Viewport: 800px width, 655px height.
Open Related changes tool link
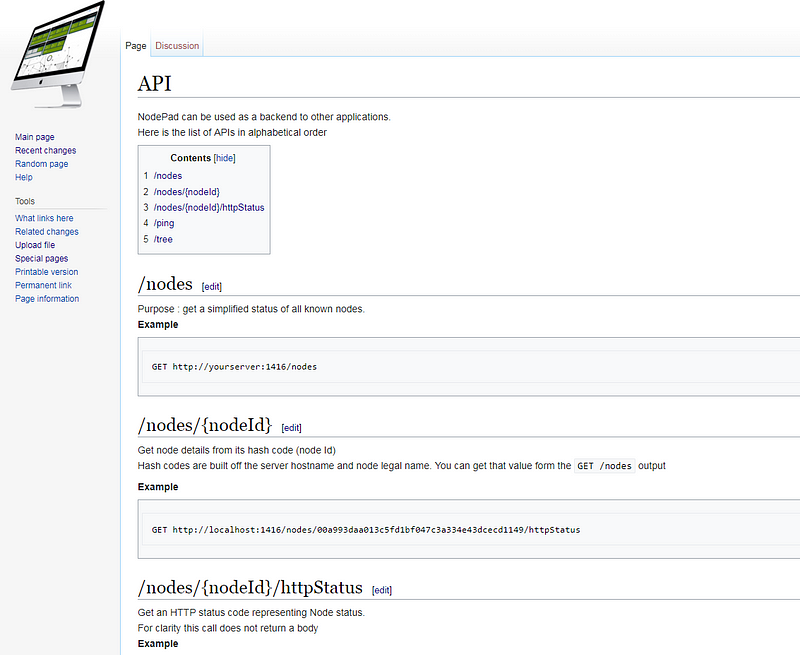click(46, 232)
